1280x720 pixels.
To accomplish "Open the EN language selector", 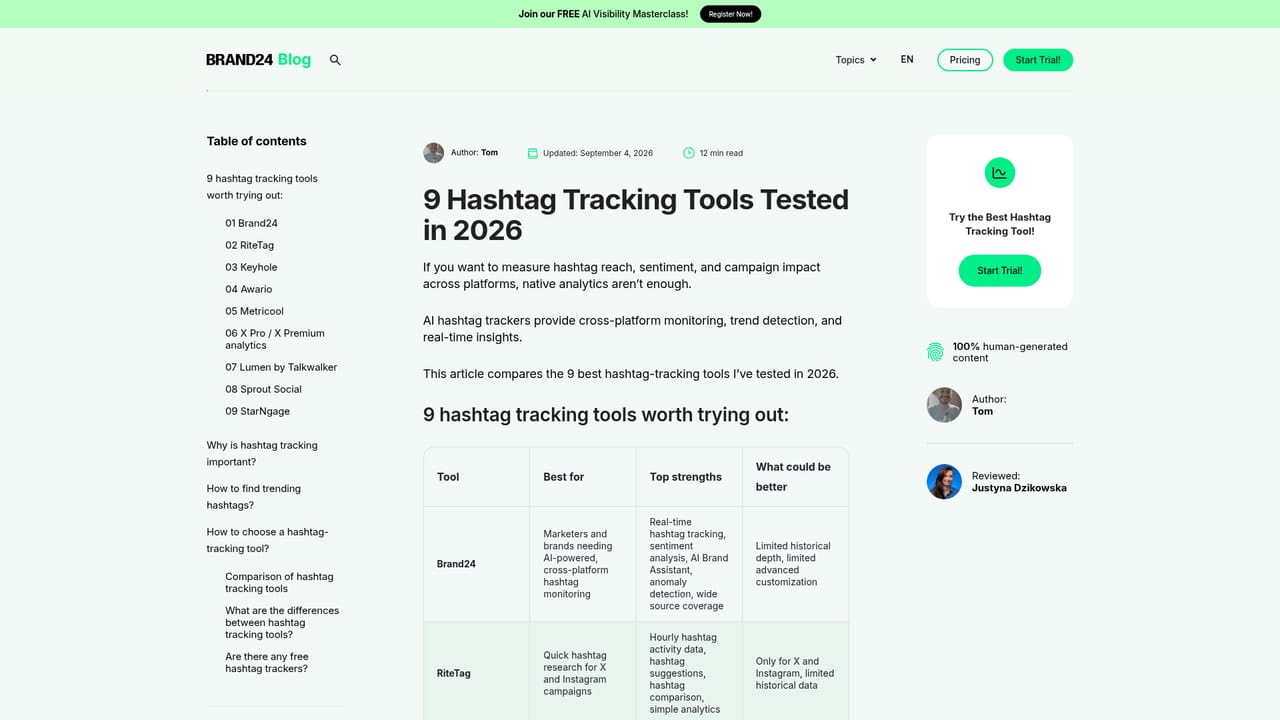I will pyautogui.click(x=907, y=60).
